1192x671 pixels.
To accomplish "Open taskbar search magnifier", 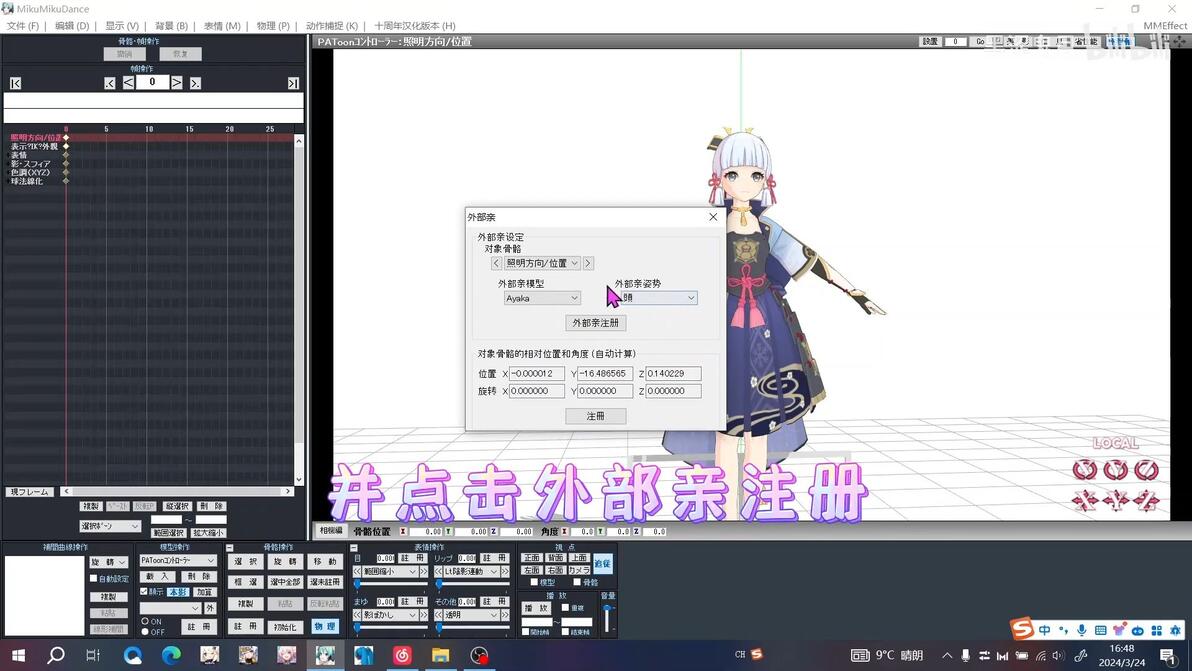I will pyautogui.click(x=55, y=655).
